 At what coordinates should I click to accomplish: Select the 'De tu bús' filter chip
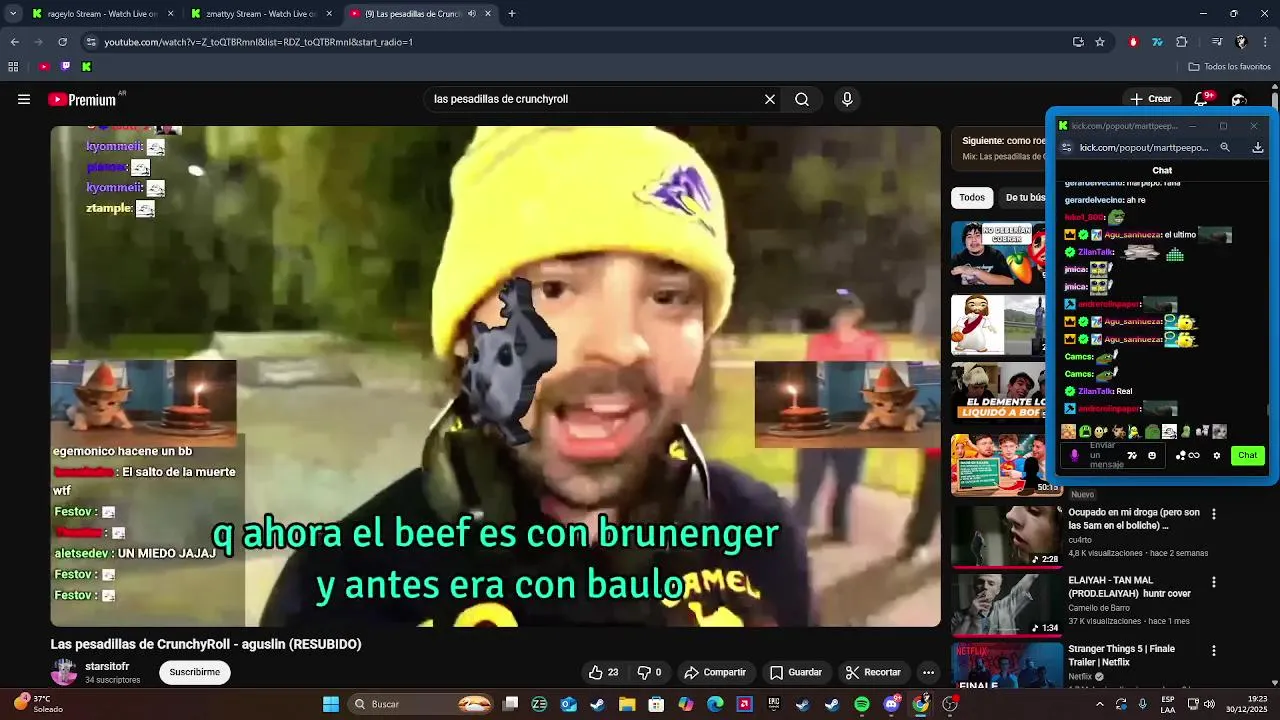click(1023, 197)
